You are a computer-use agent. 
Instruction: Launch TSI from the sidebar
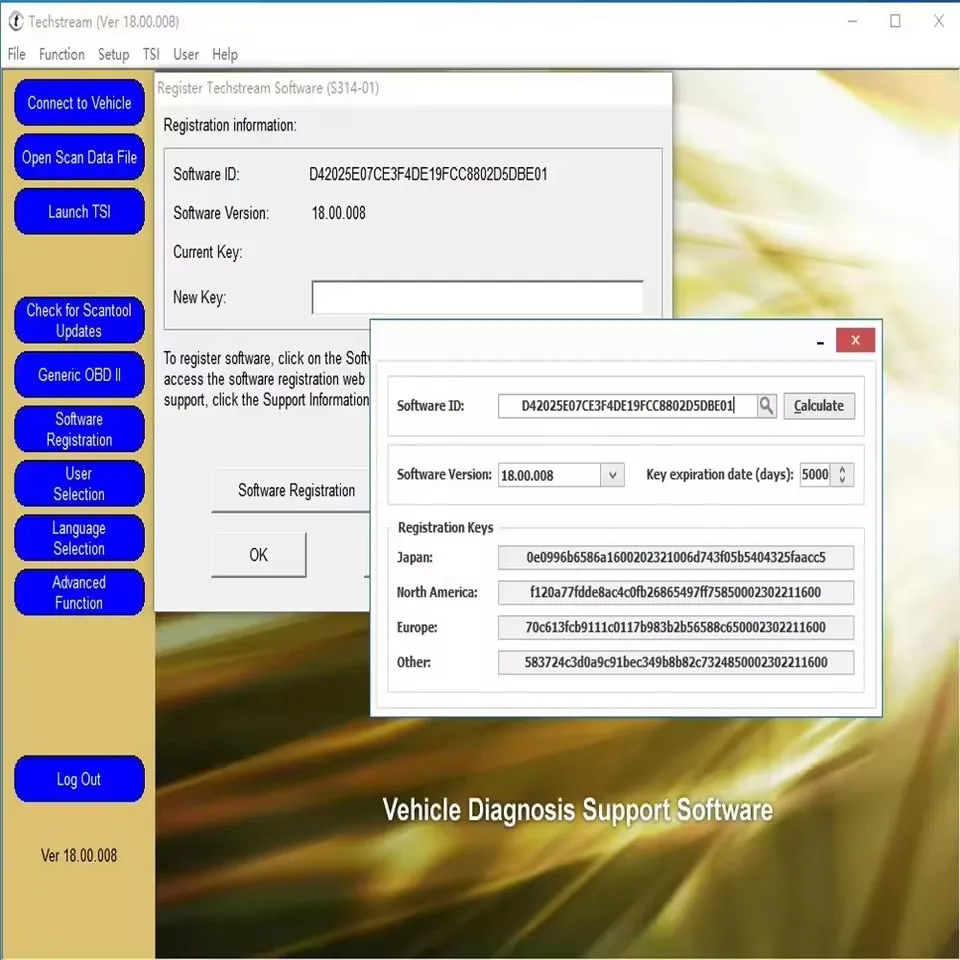(x=79, y=211)
